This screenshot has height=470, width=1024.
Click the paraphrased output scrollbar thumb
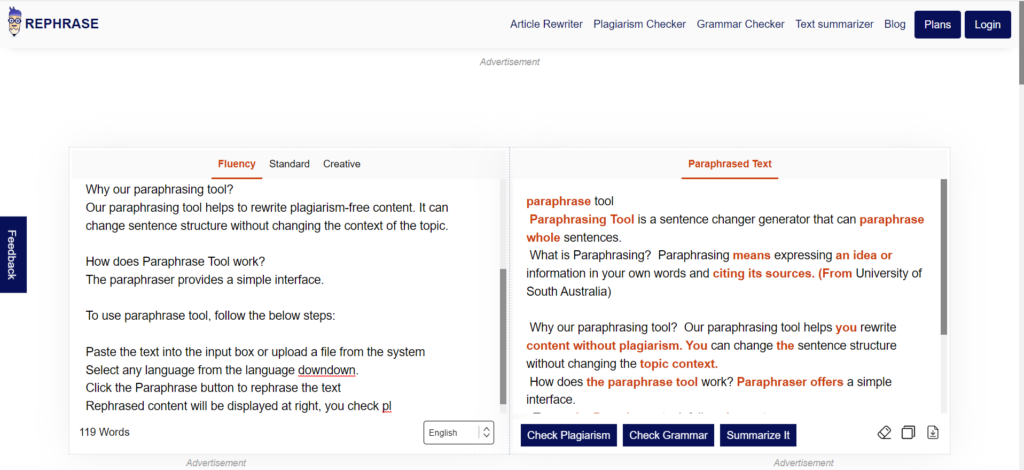tap(943, 257)
